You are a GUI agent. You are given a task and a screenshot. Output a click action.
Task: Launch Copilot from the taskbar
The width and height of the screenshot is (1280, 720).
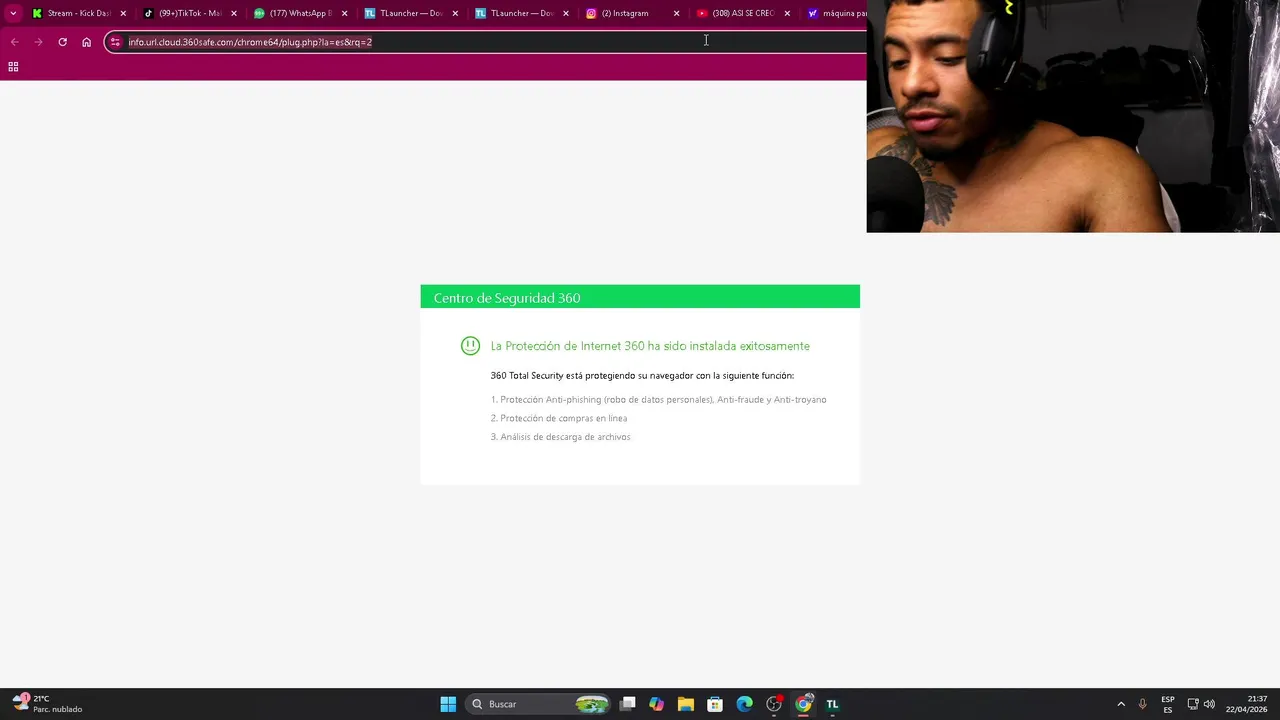point(656,704)
